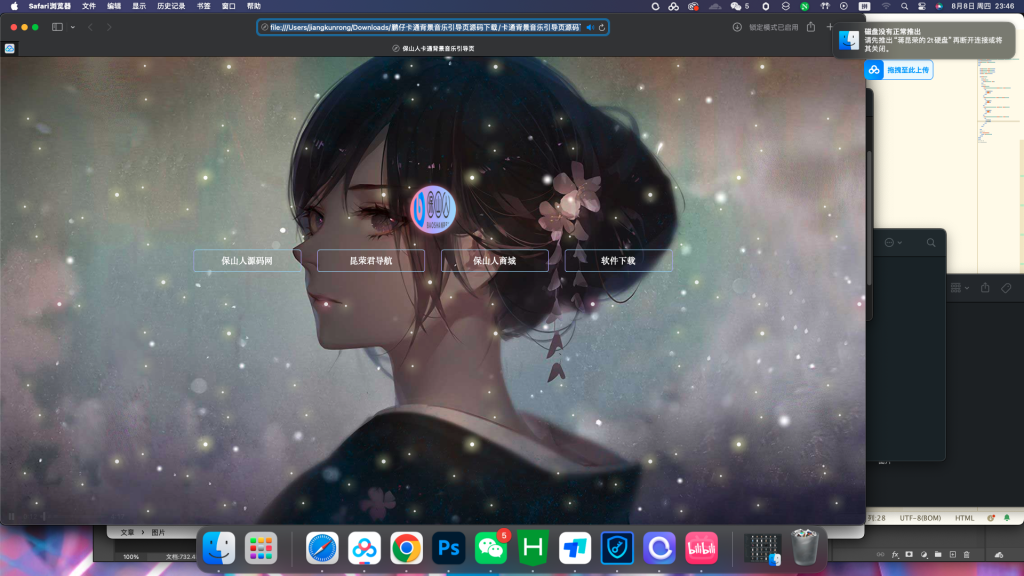The height and width of the screenshot is (576, 1024).
Task: Toggle the Safari sidebar button
Action: (57, 27)
